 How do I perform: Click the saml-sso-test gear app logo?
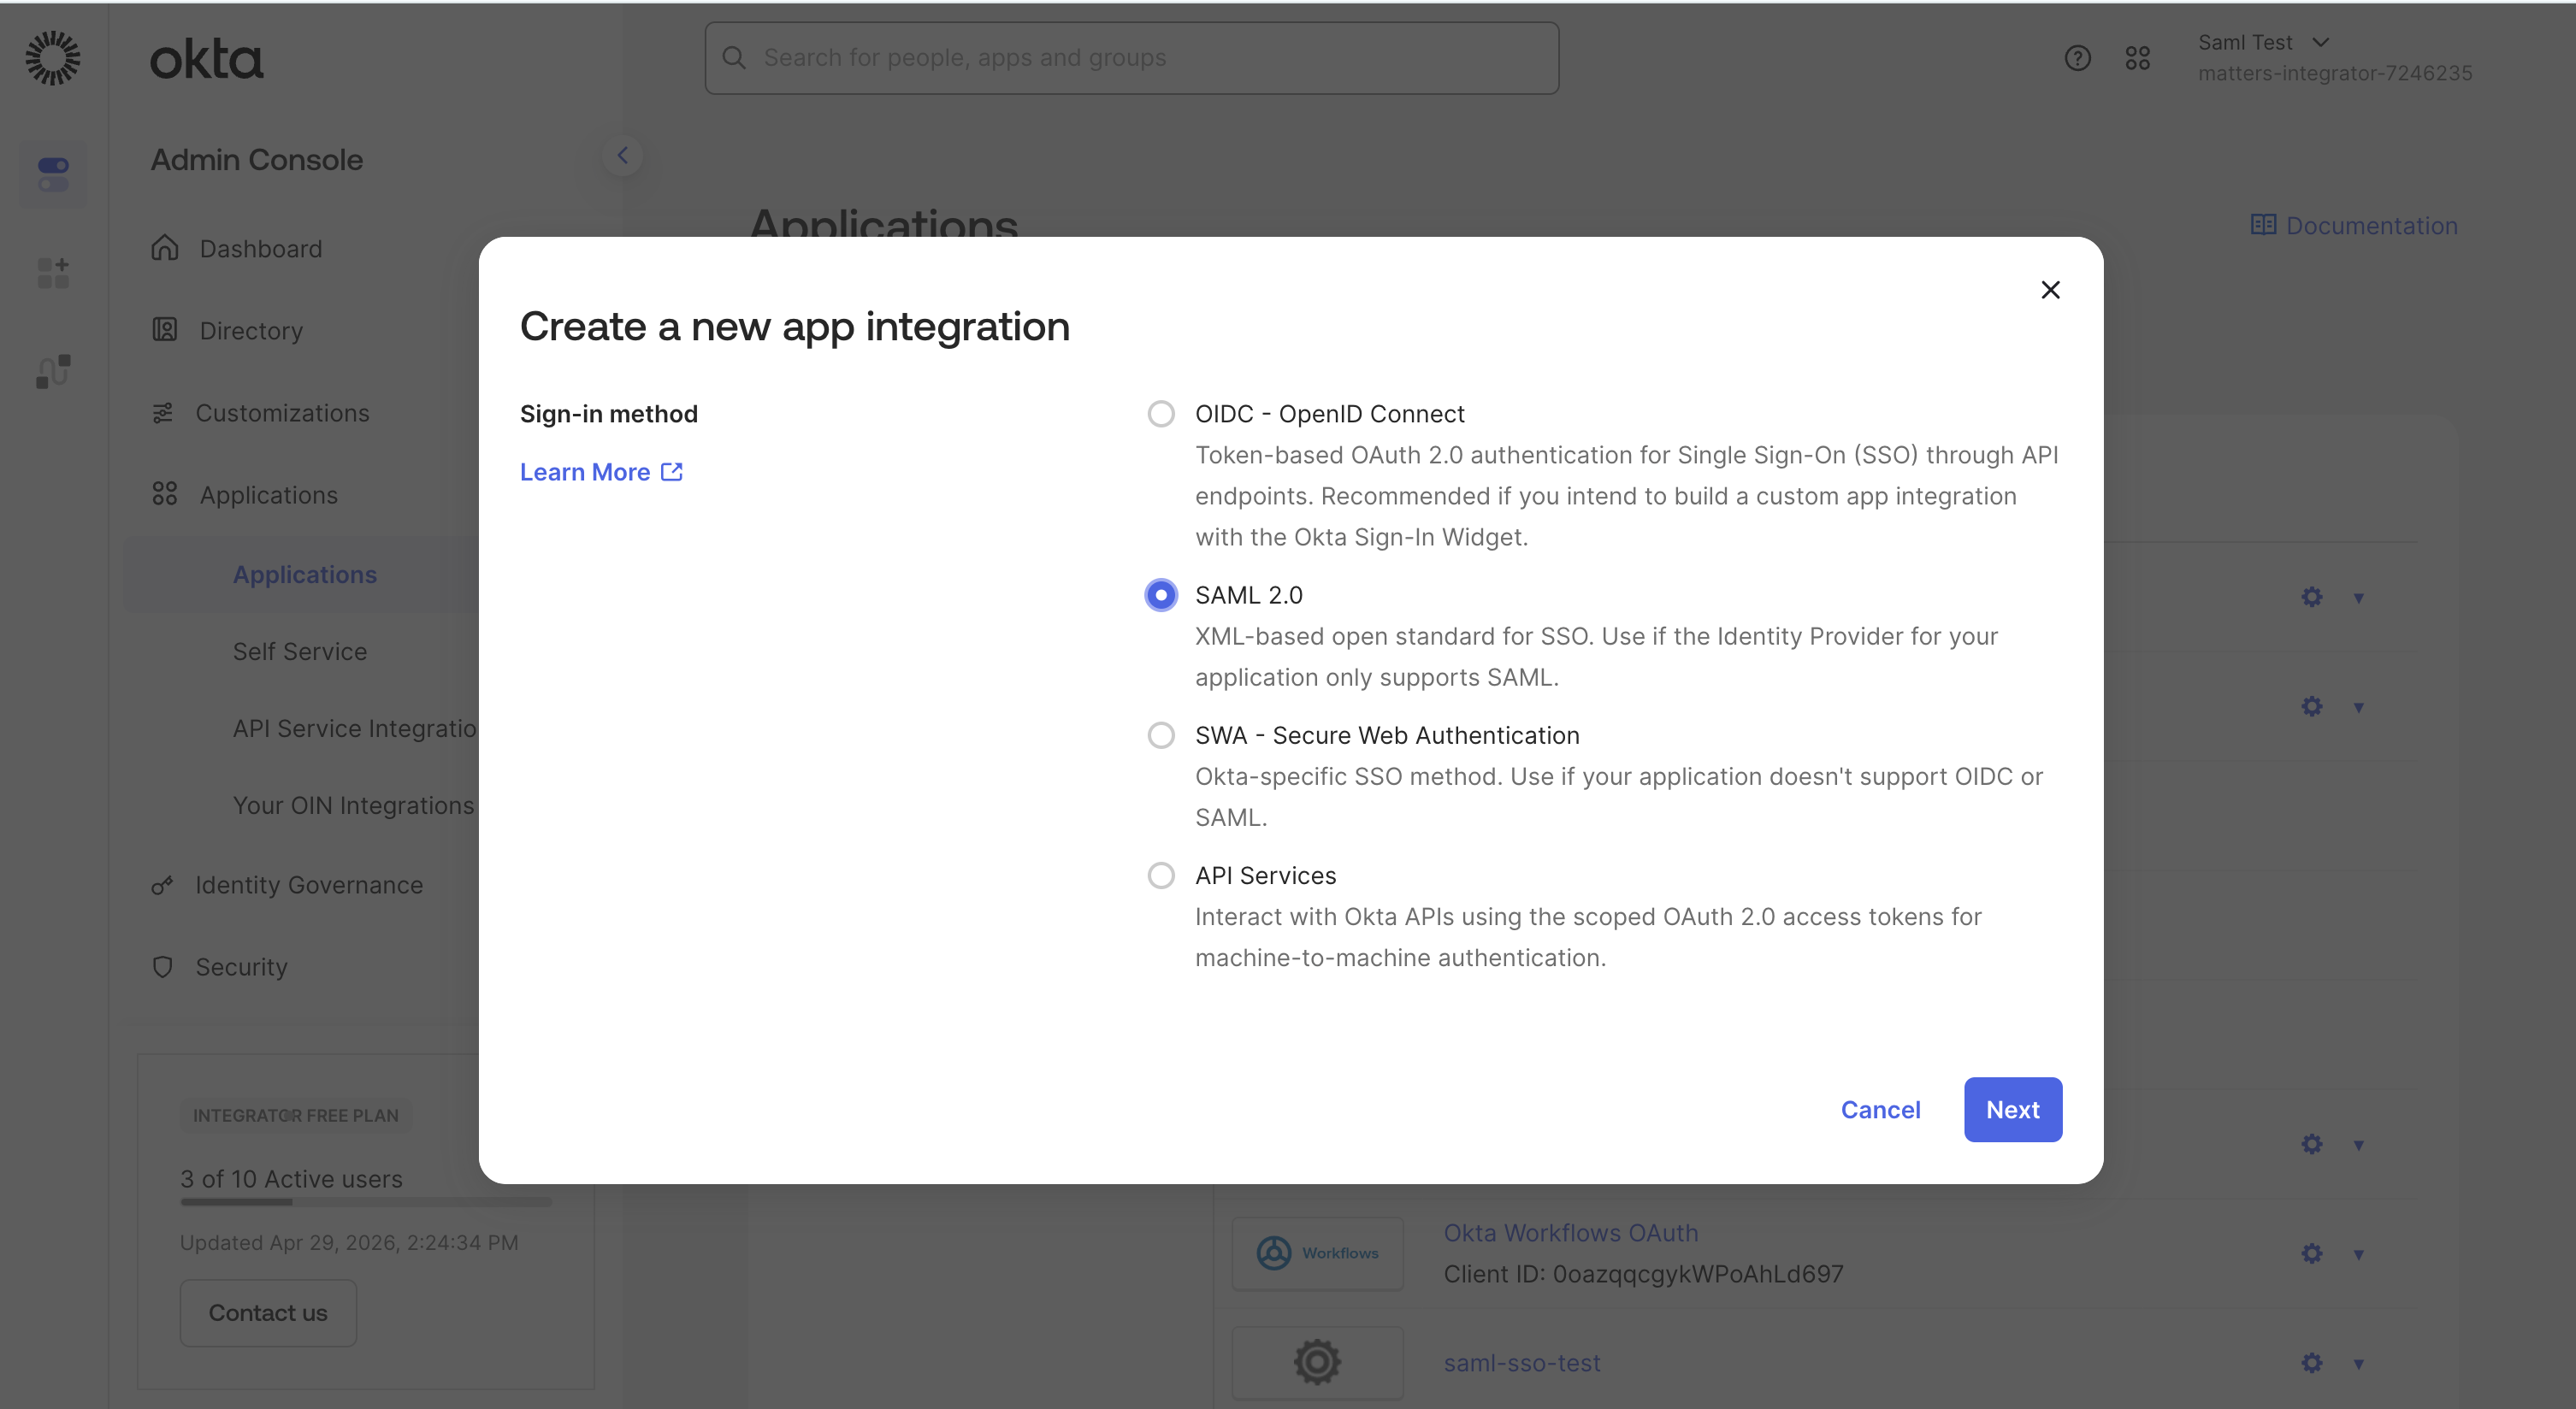coord(1318,1362)
